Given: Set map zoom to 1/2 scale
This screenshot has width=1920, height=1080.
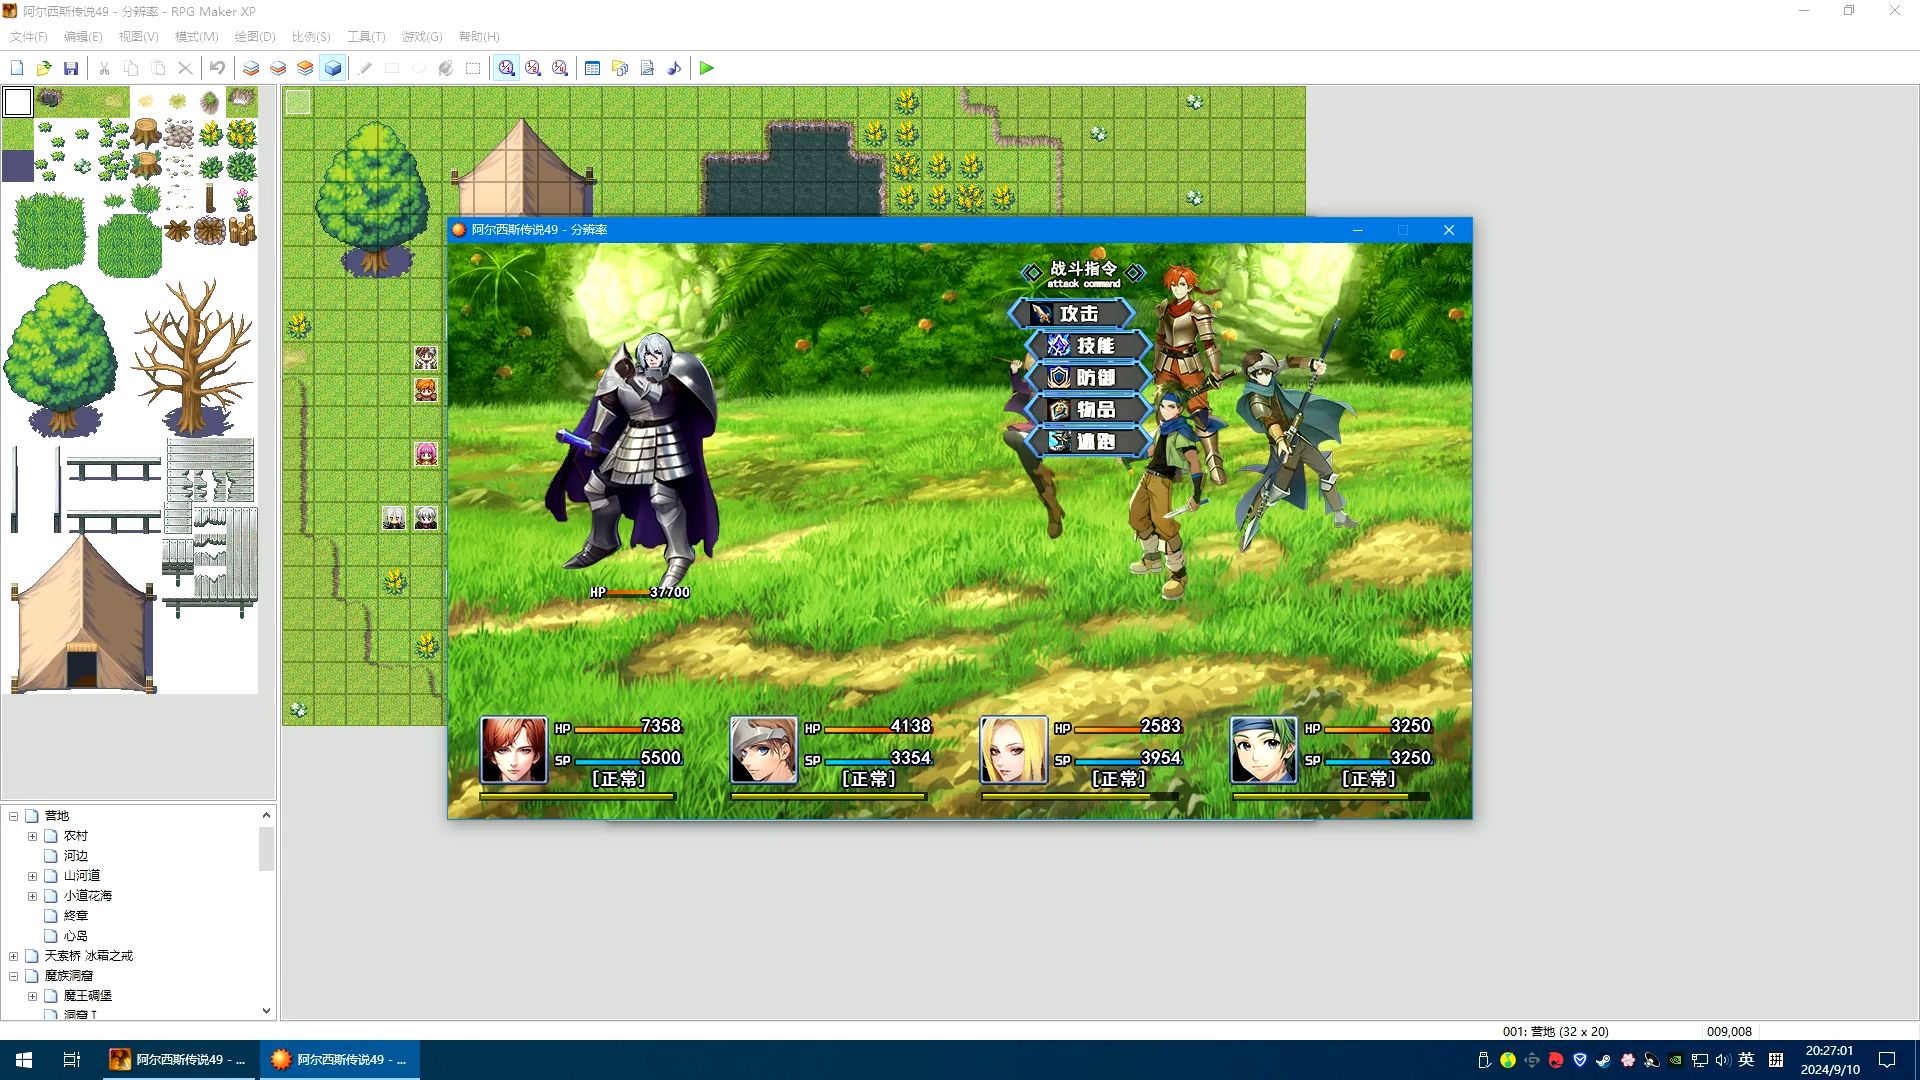Looking at the screenshot, I should coord(533,68).
